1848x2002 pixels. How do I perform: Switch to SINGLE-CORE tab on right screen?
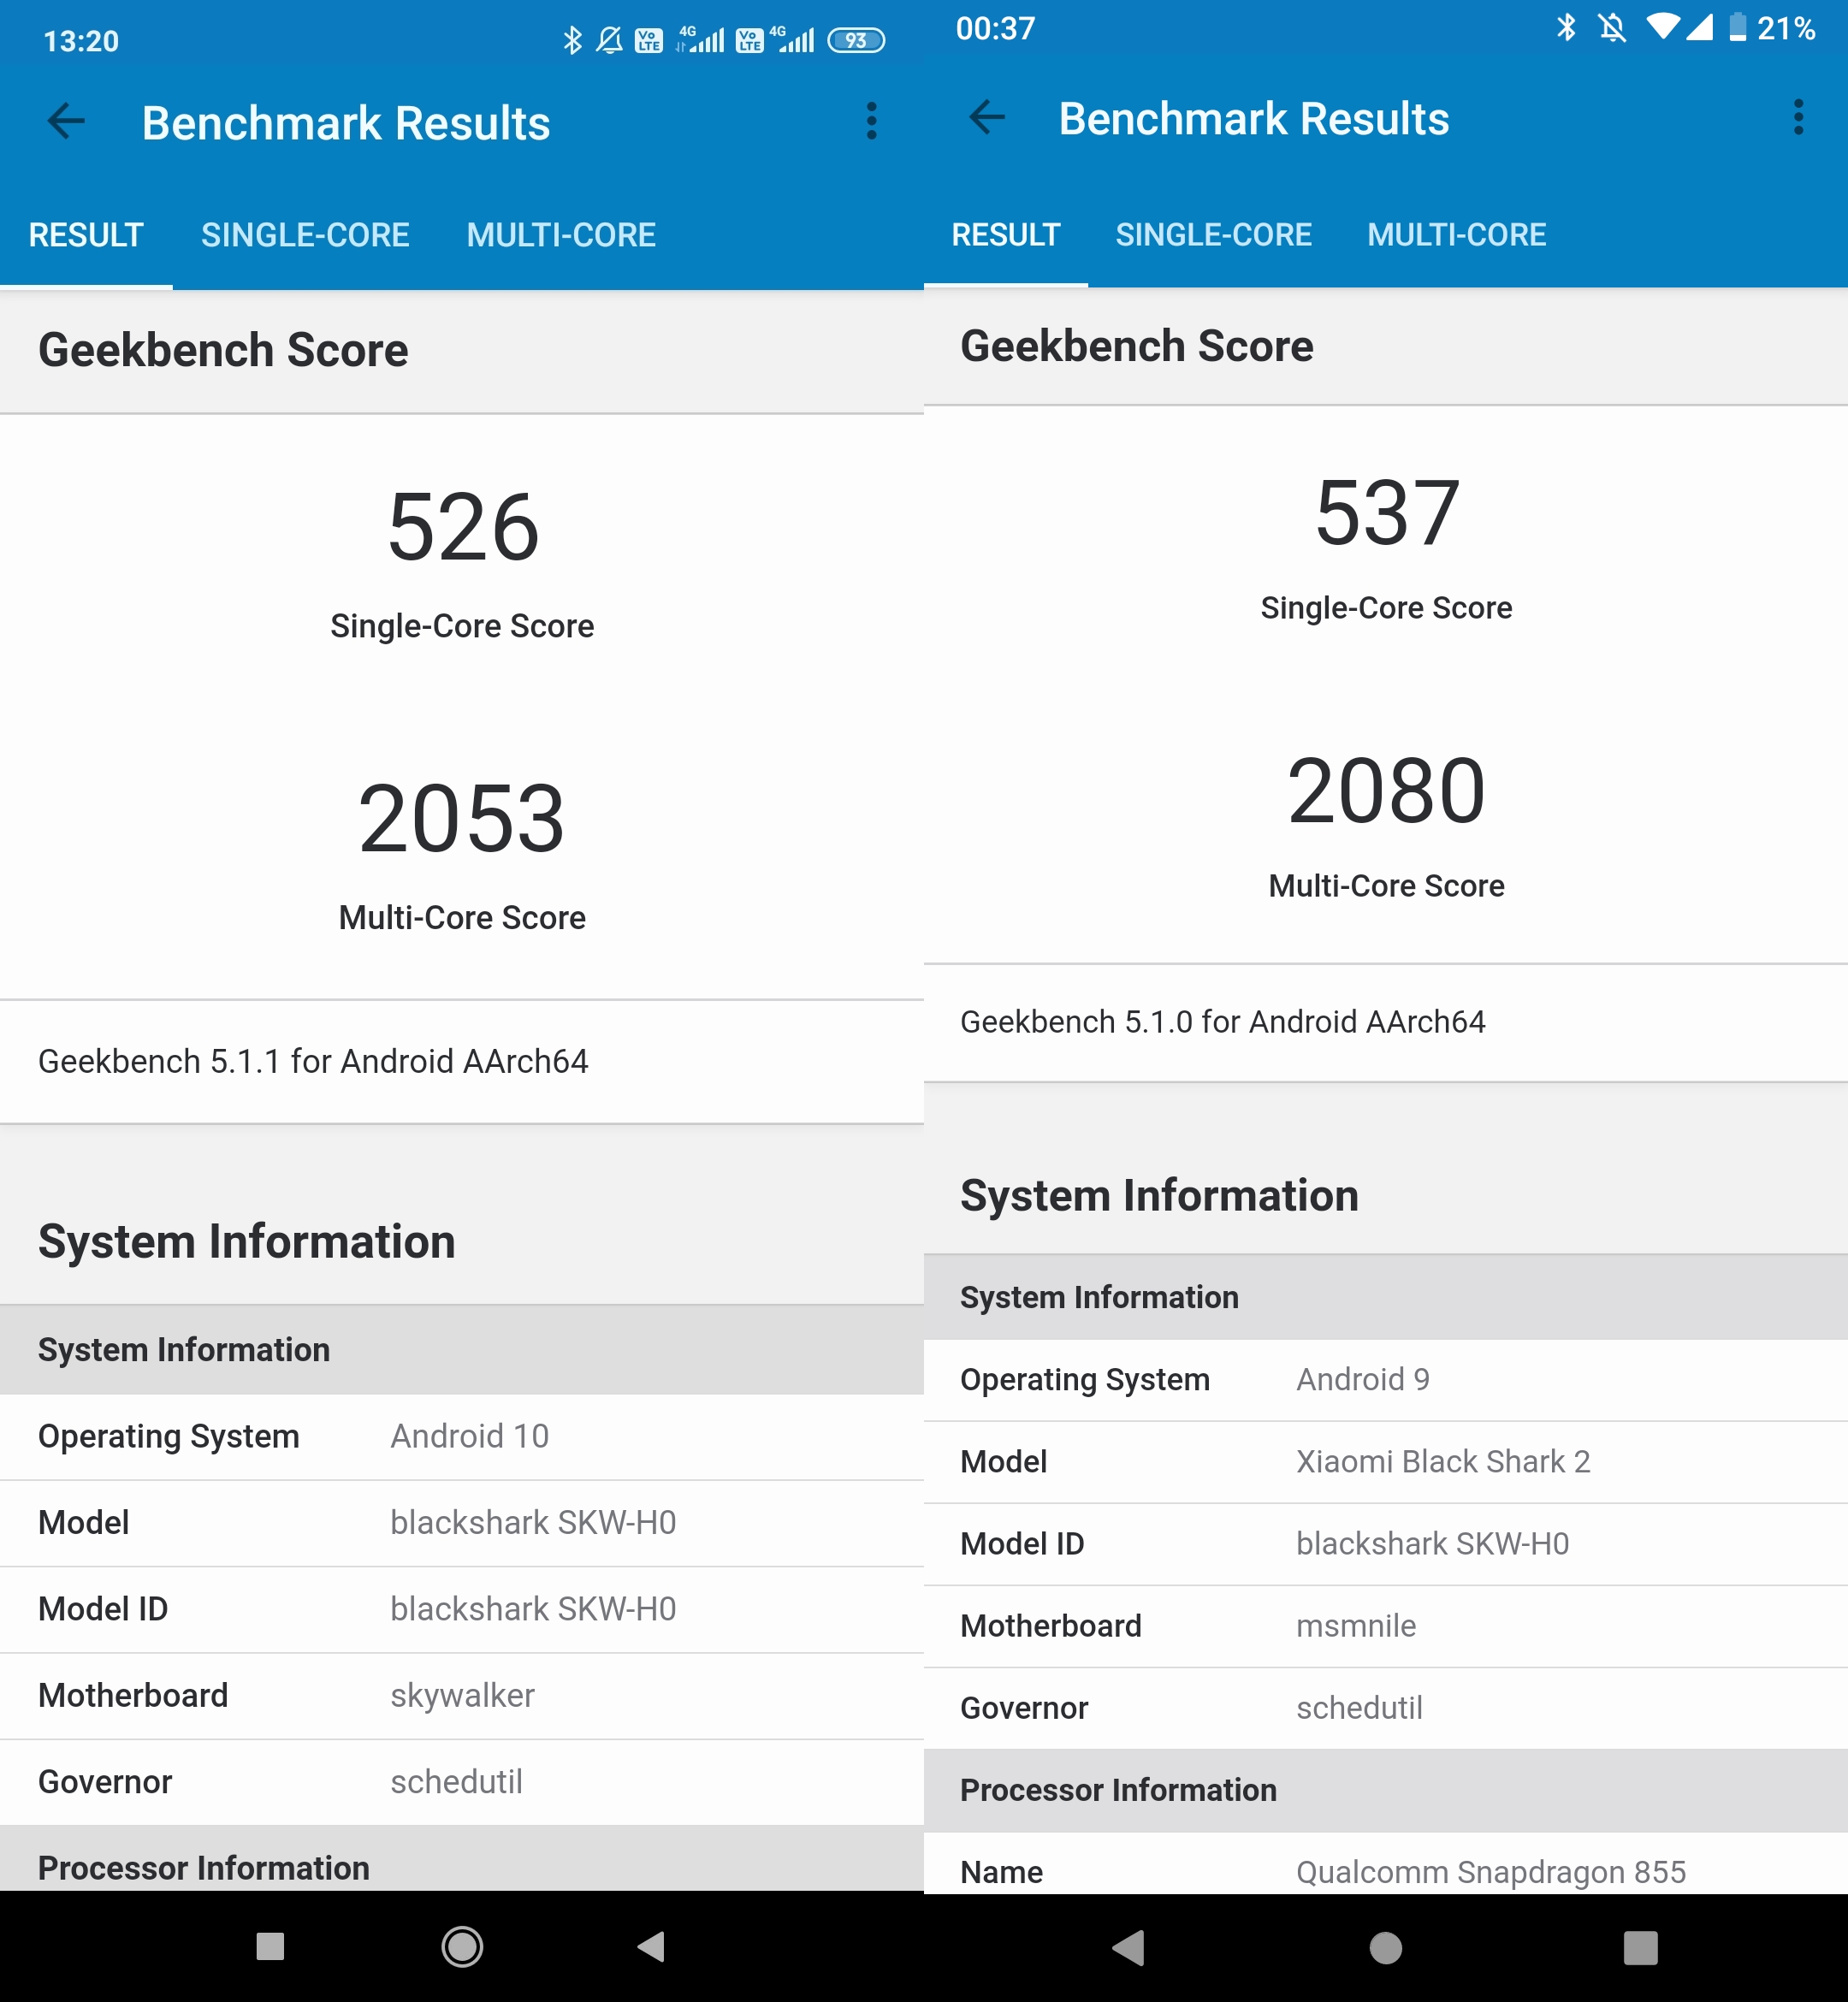coord(1213,234)
